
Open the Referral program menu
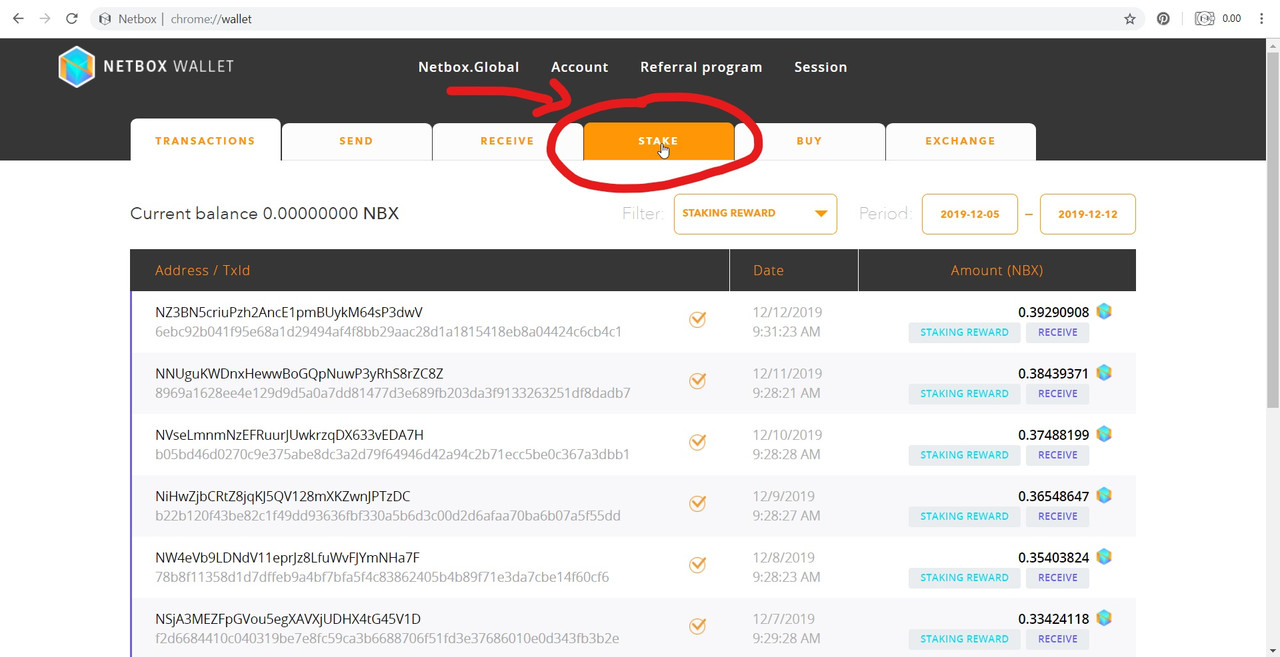pos(701,67)
